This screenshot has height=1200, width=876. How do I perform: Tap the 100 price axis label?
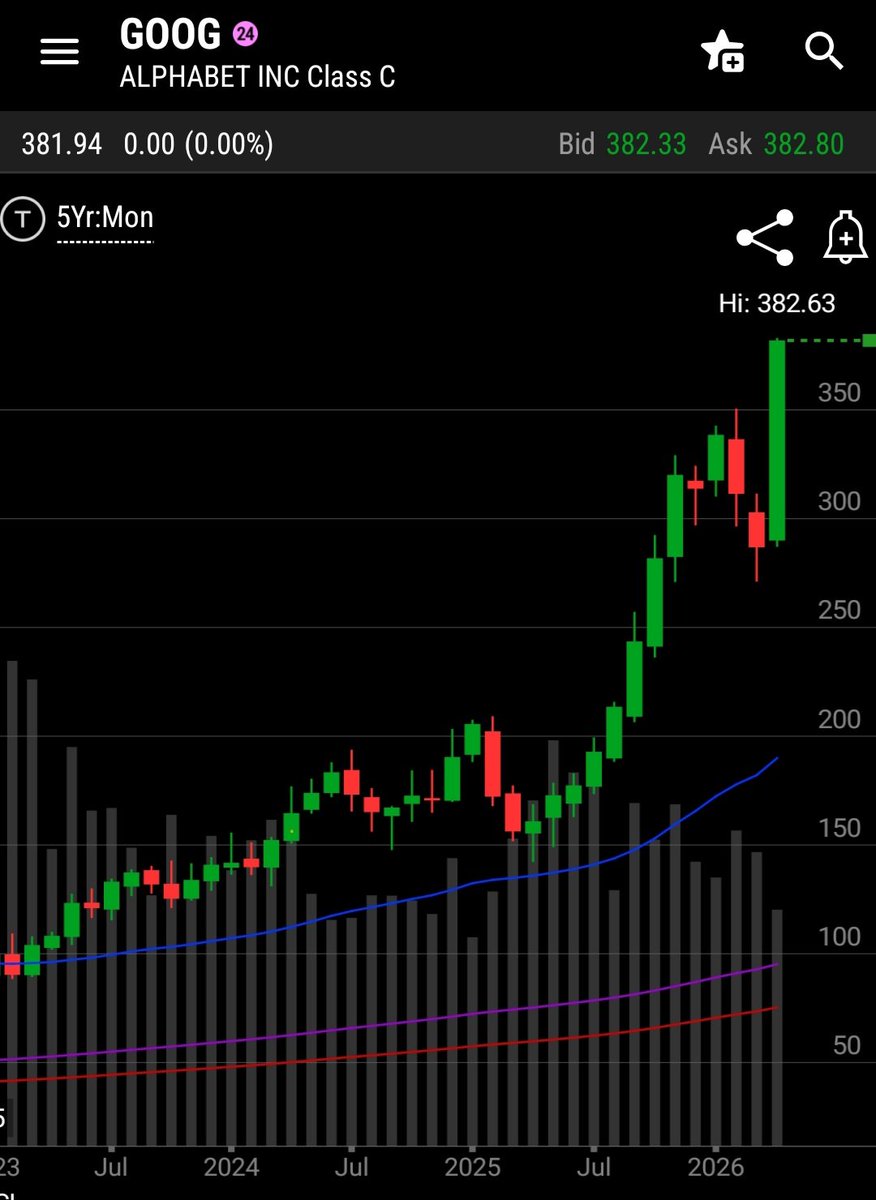(839, 937)
